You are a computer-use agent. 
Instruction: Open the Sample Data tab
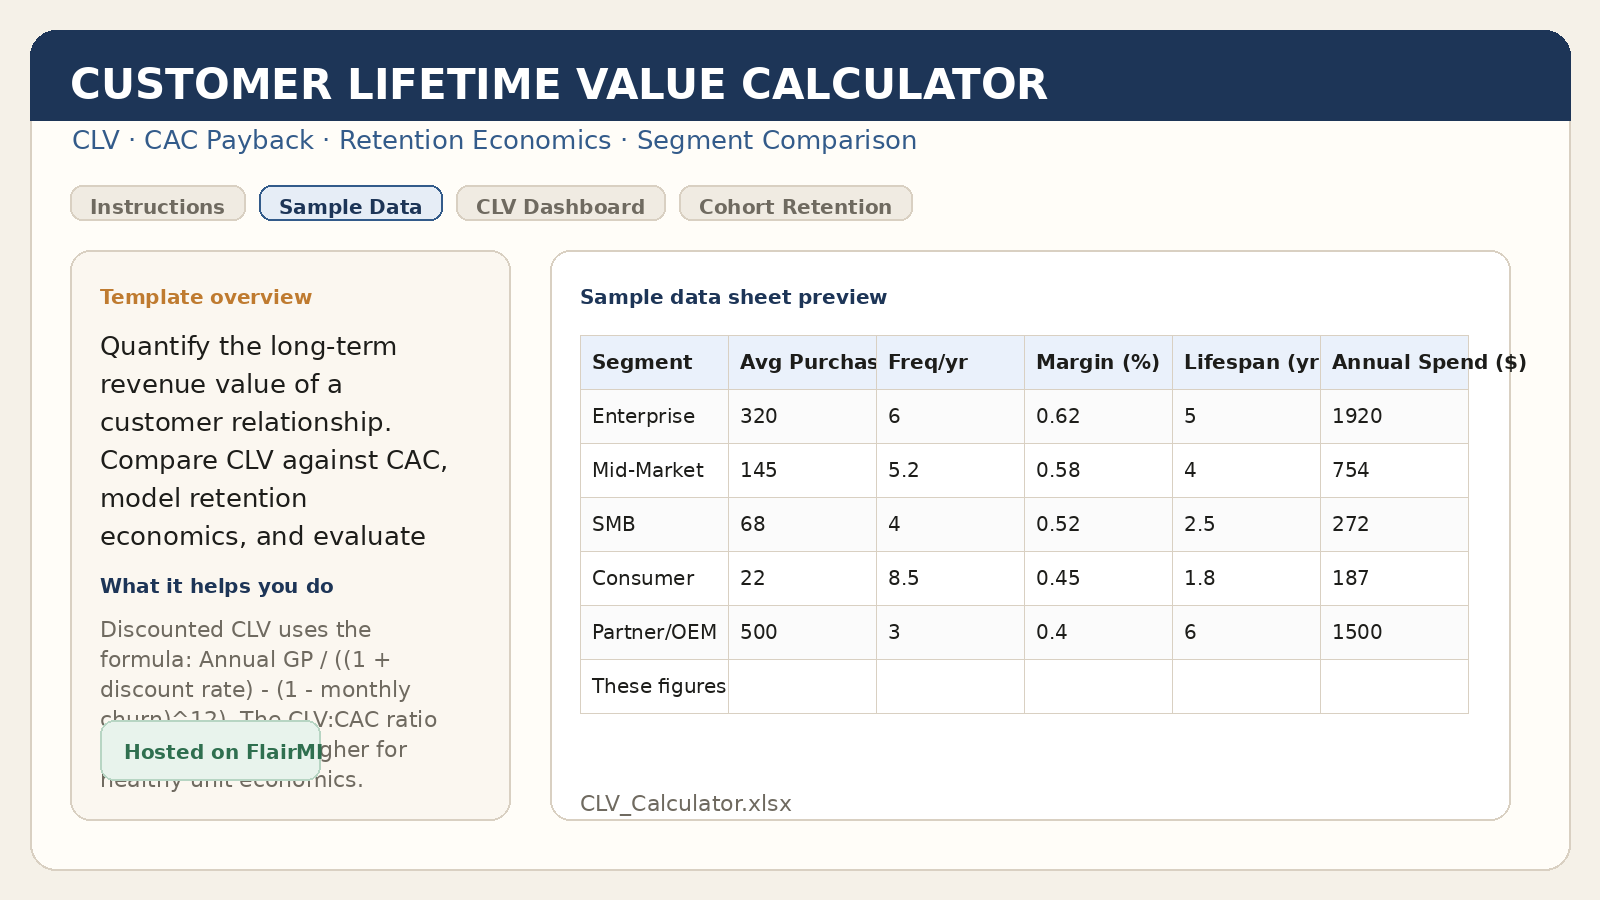(350, 205)
